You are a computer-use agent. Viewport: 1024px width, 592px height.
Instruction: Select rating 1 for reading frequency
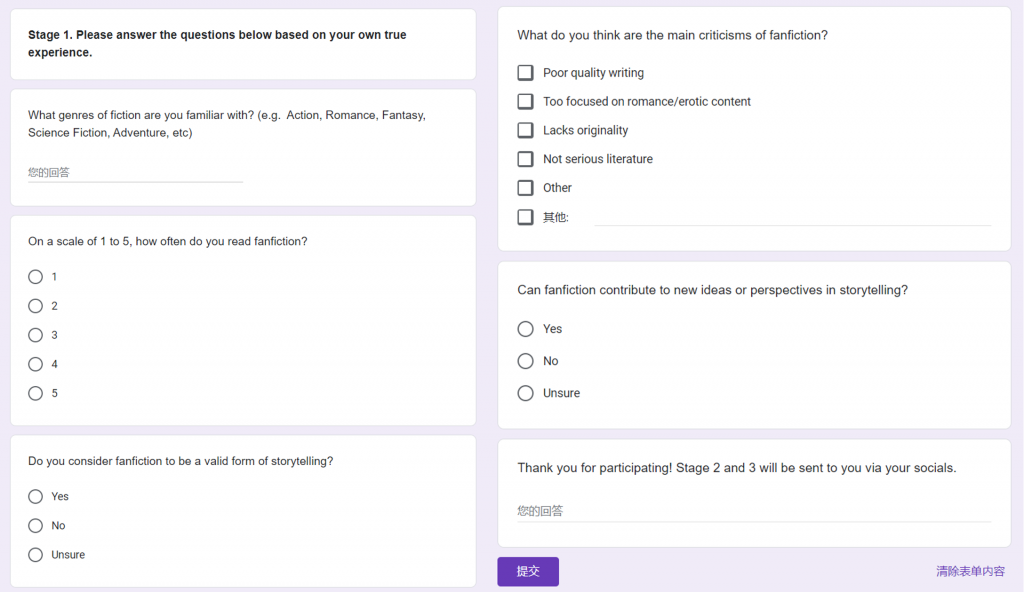(35, 277)
